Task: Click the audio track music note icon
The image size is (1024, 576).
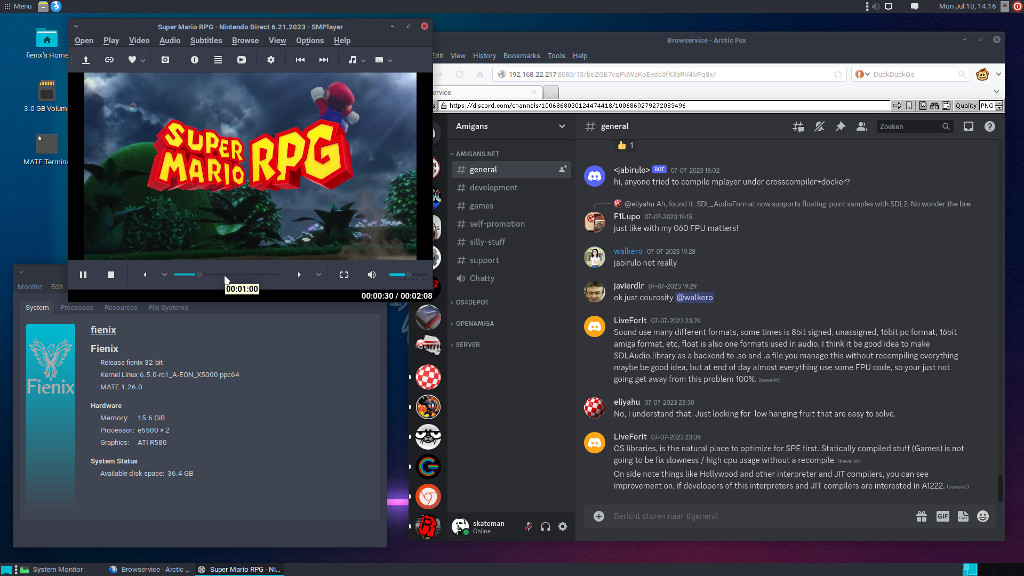Action: coord(353,60)
